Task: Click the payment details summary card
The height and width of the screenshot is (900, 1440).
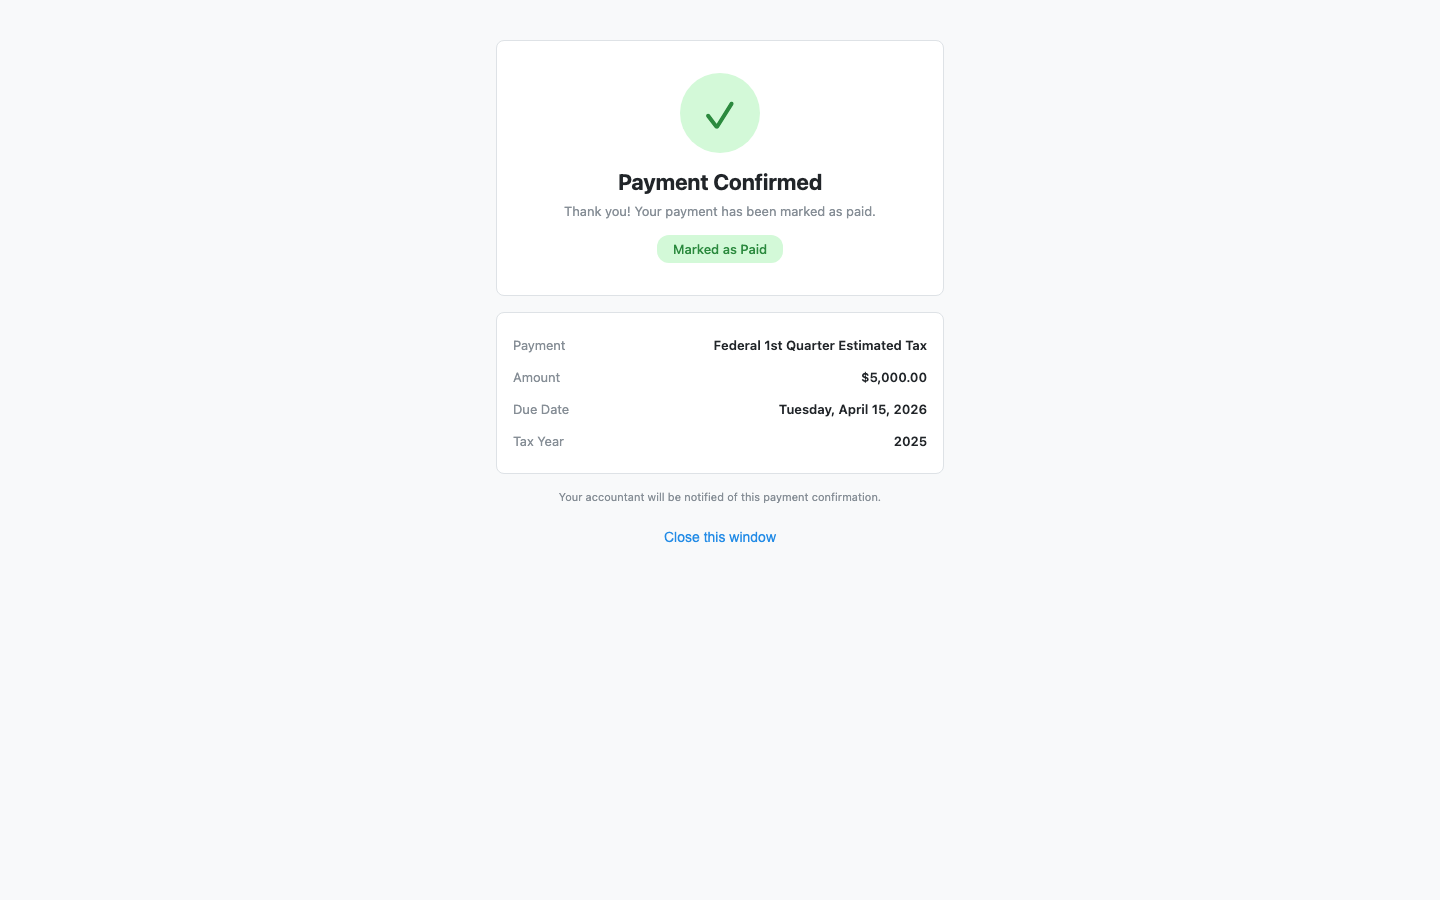Action: [720, 392]
